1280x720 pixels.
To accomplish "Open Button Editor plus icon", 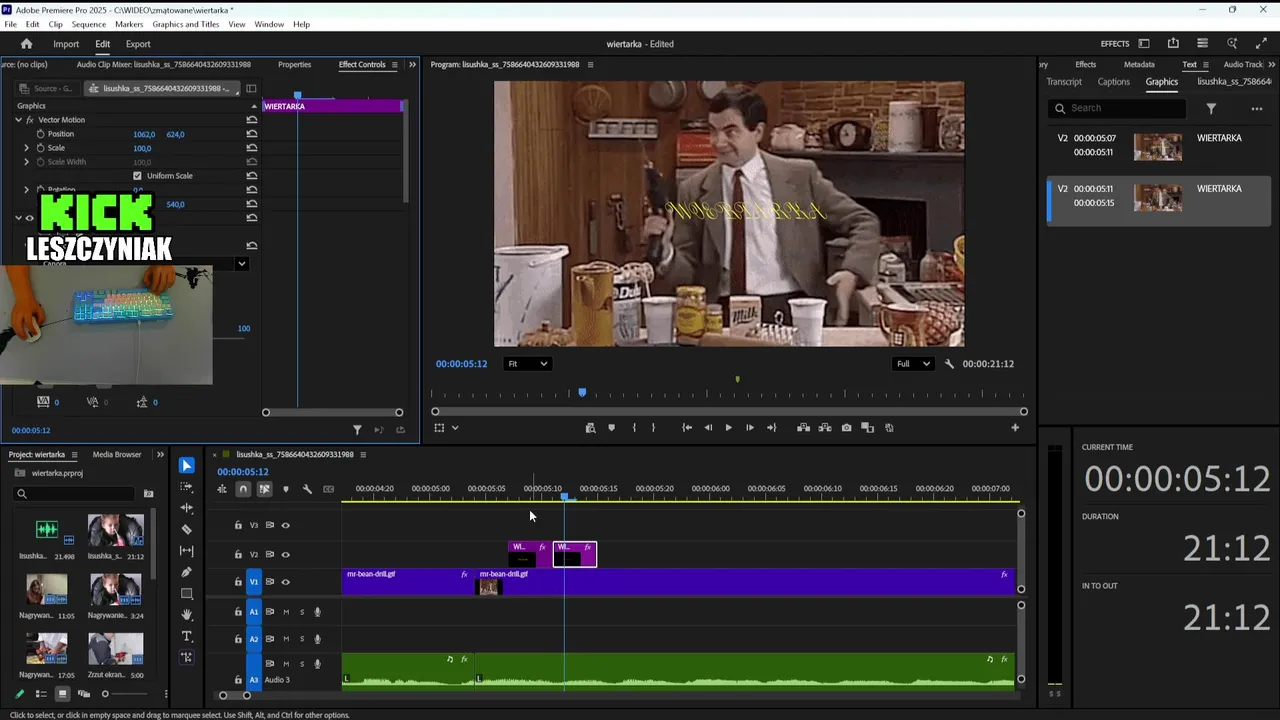I will (1015, 428).
